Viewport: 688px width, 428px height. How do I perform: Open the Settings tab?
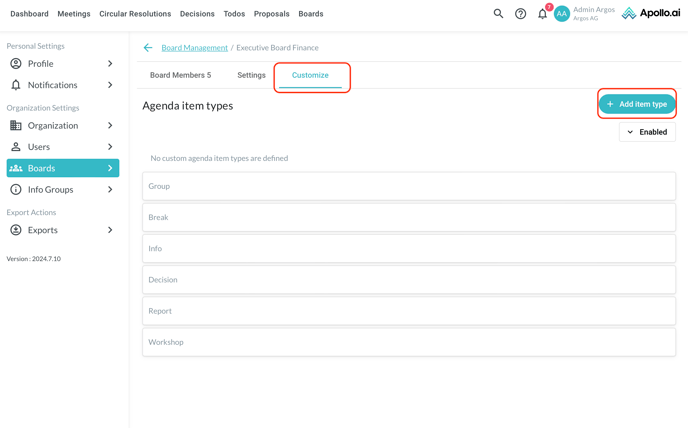pyautogui.click(x=251, y=75)
